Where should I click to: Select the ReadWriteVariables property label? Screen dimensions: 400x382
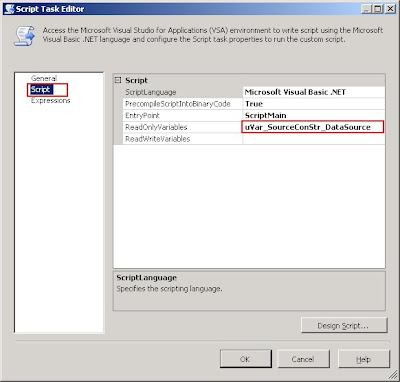coord(158,139)
